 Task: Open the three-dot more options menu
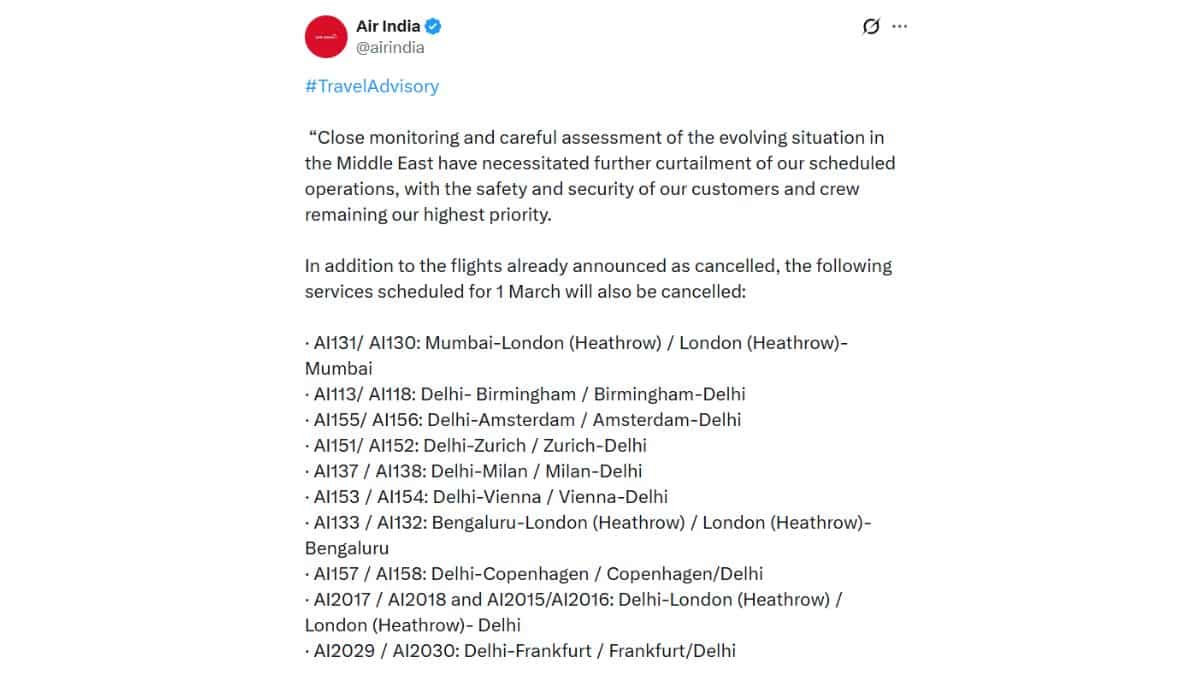coord(899,27)
